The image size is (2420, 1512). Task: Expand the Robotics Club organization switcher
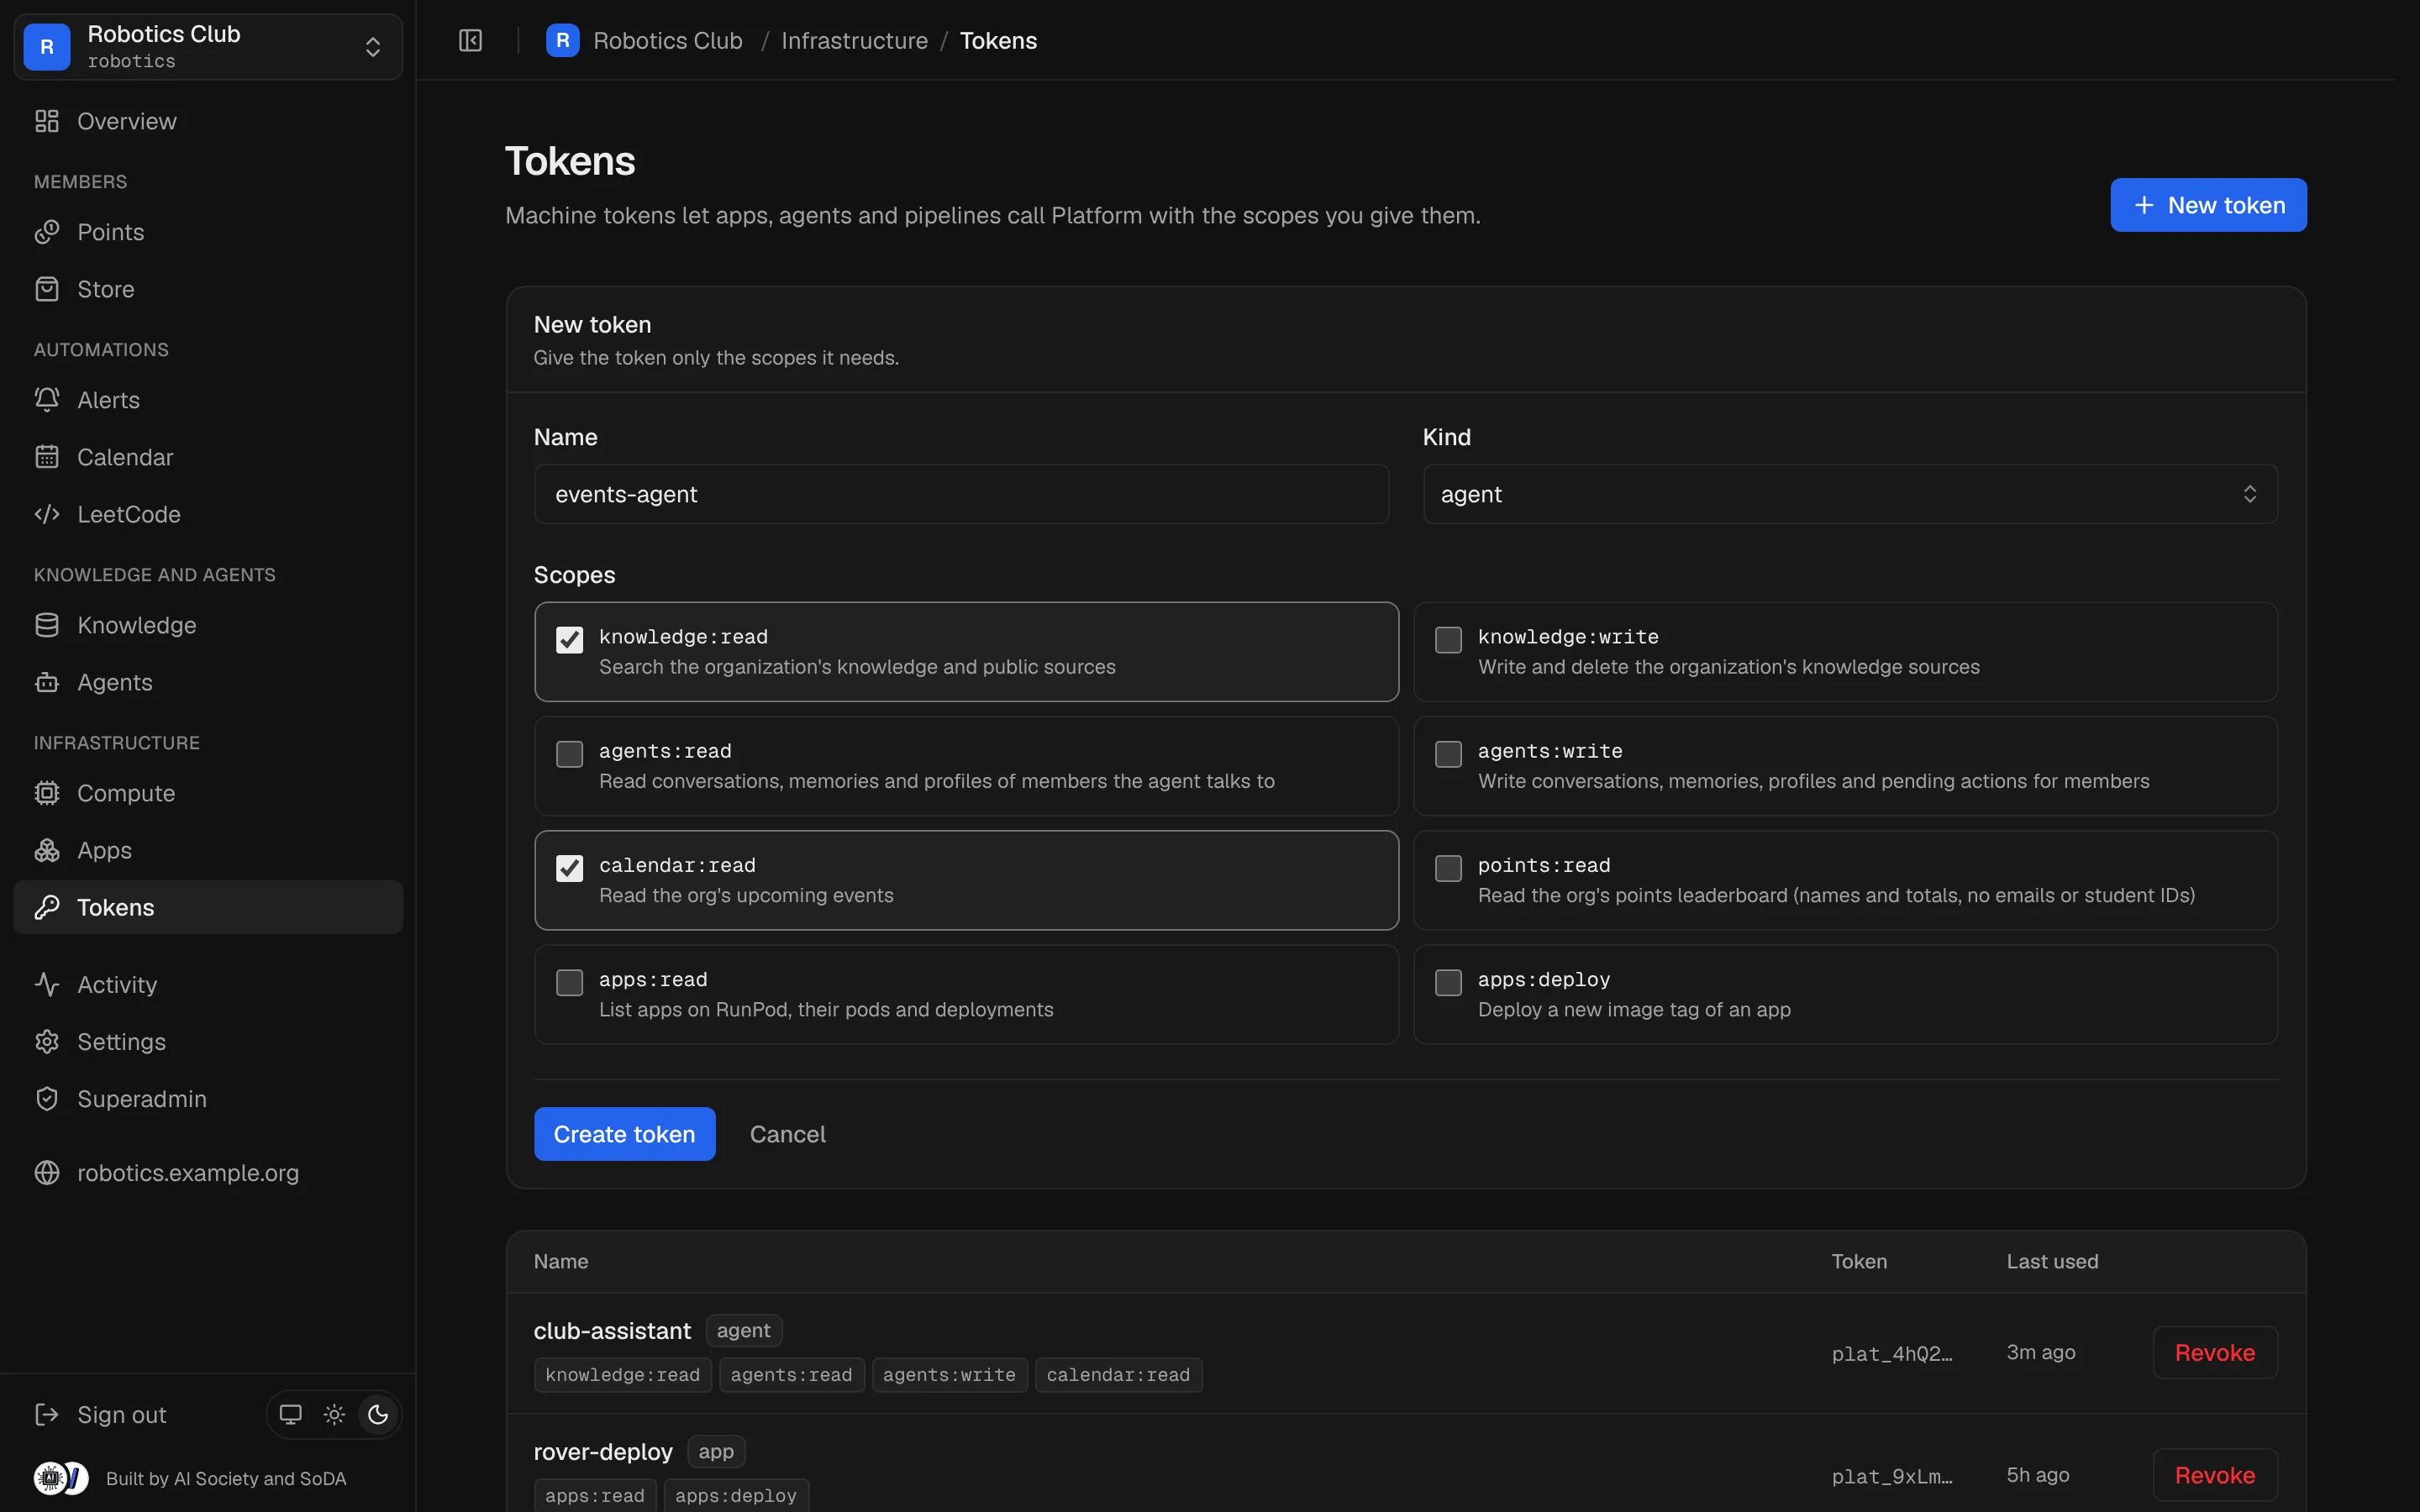[208, 47]
